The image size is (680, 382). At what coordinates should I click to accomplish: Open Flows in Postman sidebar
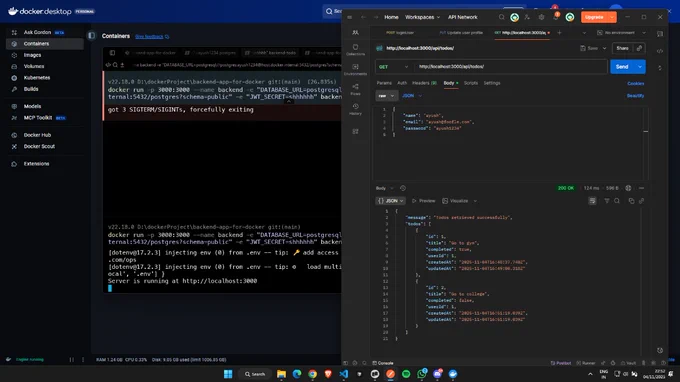coord(355,89)
